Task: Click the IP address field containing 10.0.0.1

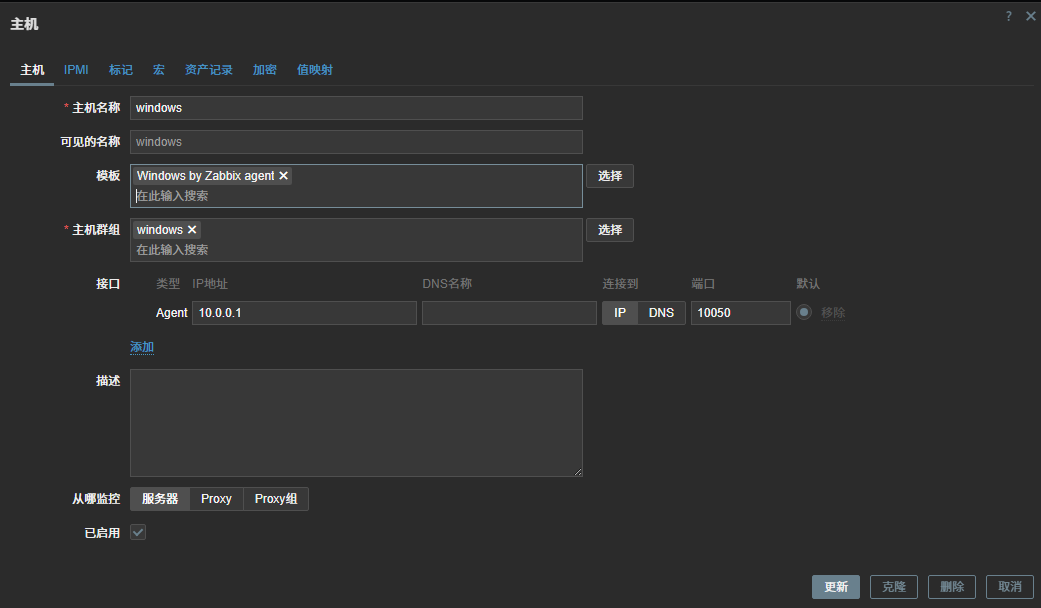Action: [x=304, y=313]
